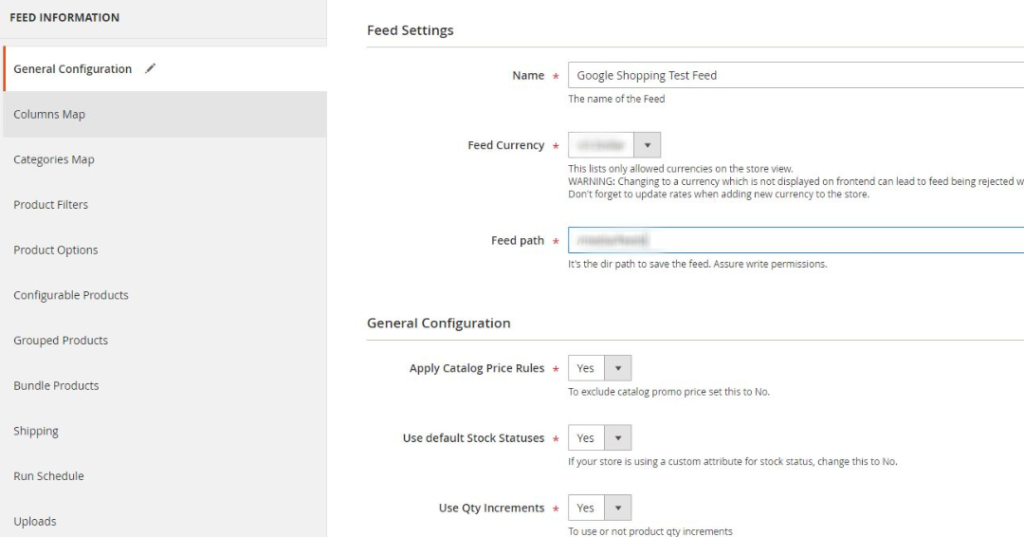Select the Product Options tab
Image resolution: width=1024 pixels, height=537 pixels.
[165, 250]
